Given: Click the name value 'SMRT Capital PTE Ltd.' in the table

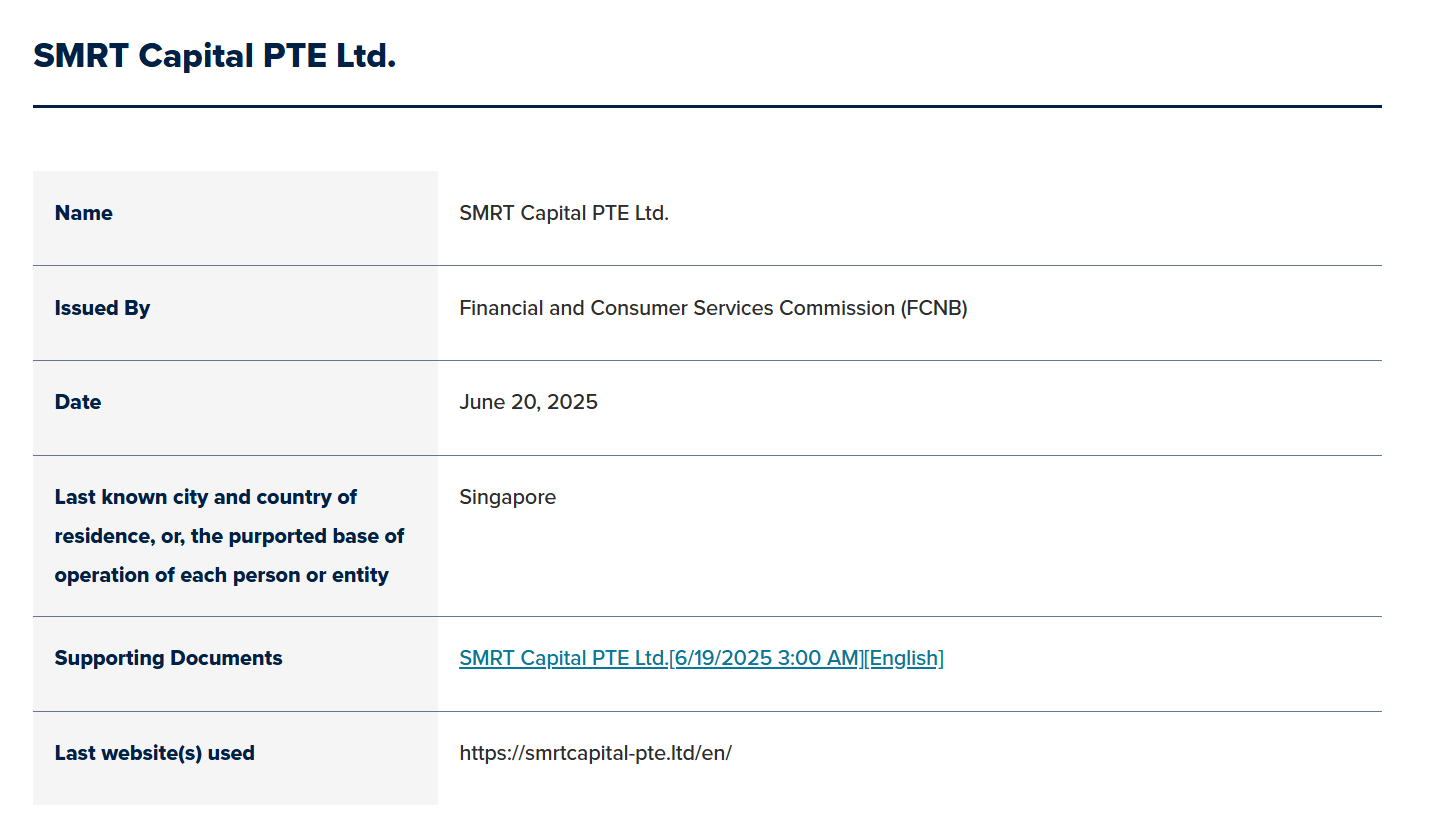Looking at the screenshot, I should tap(564, 213).
